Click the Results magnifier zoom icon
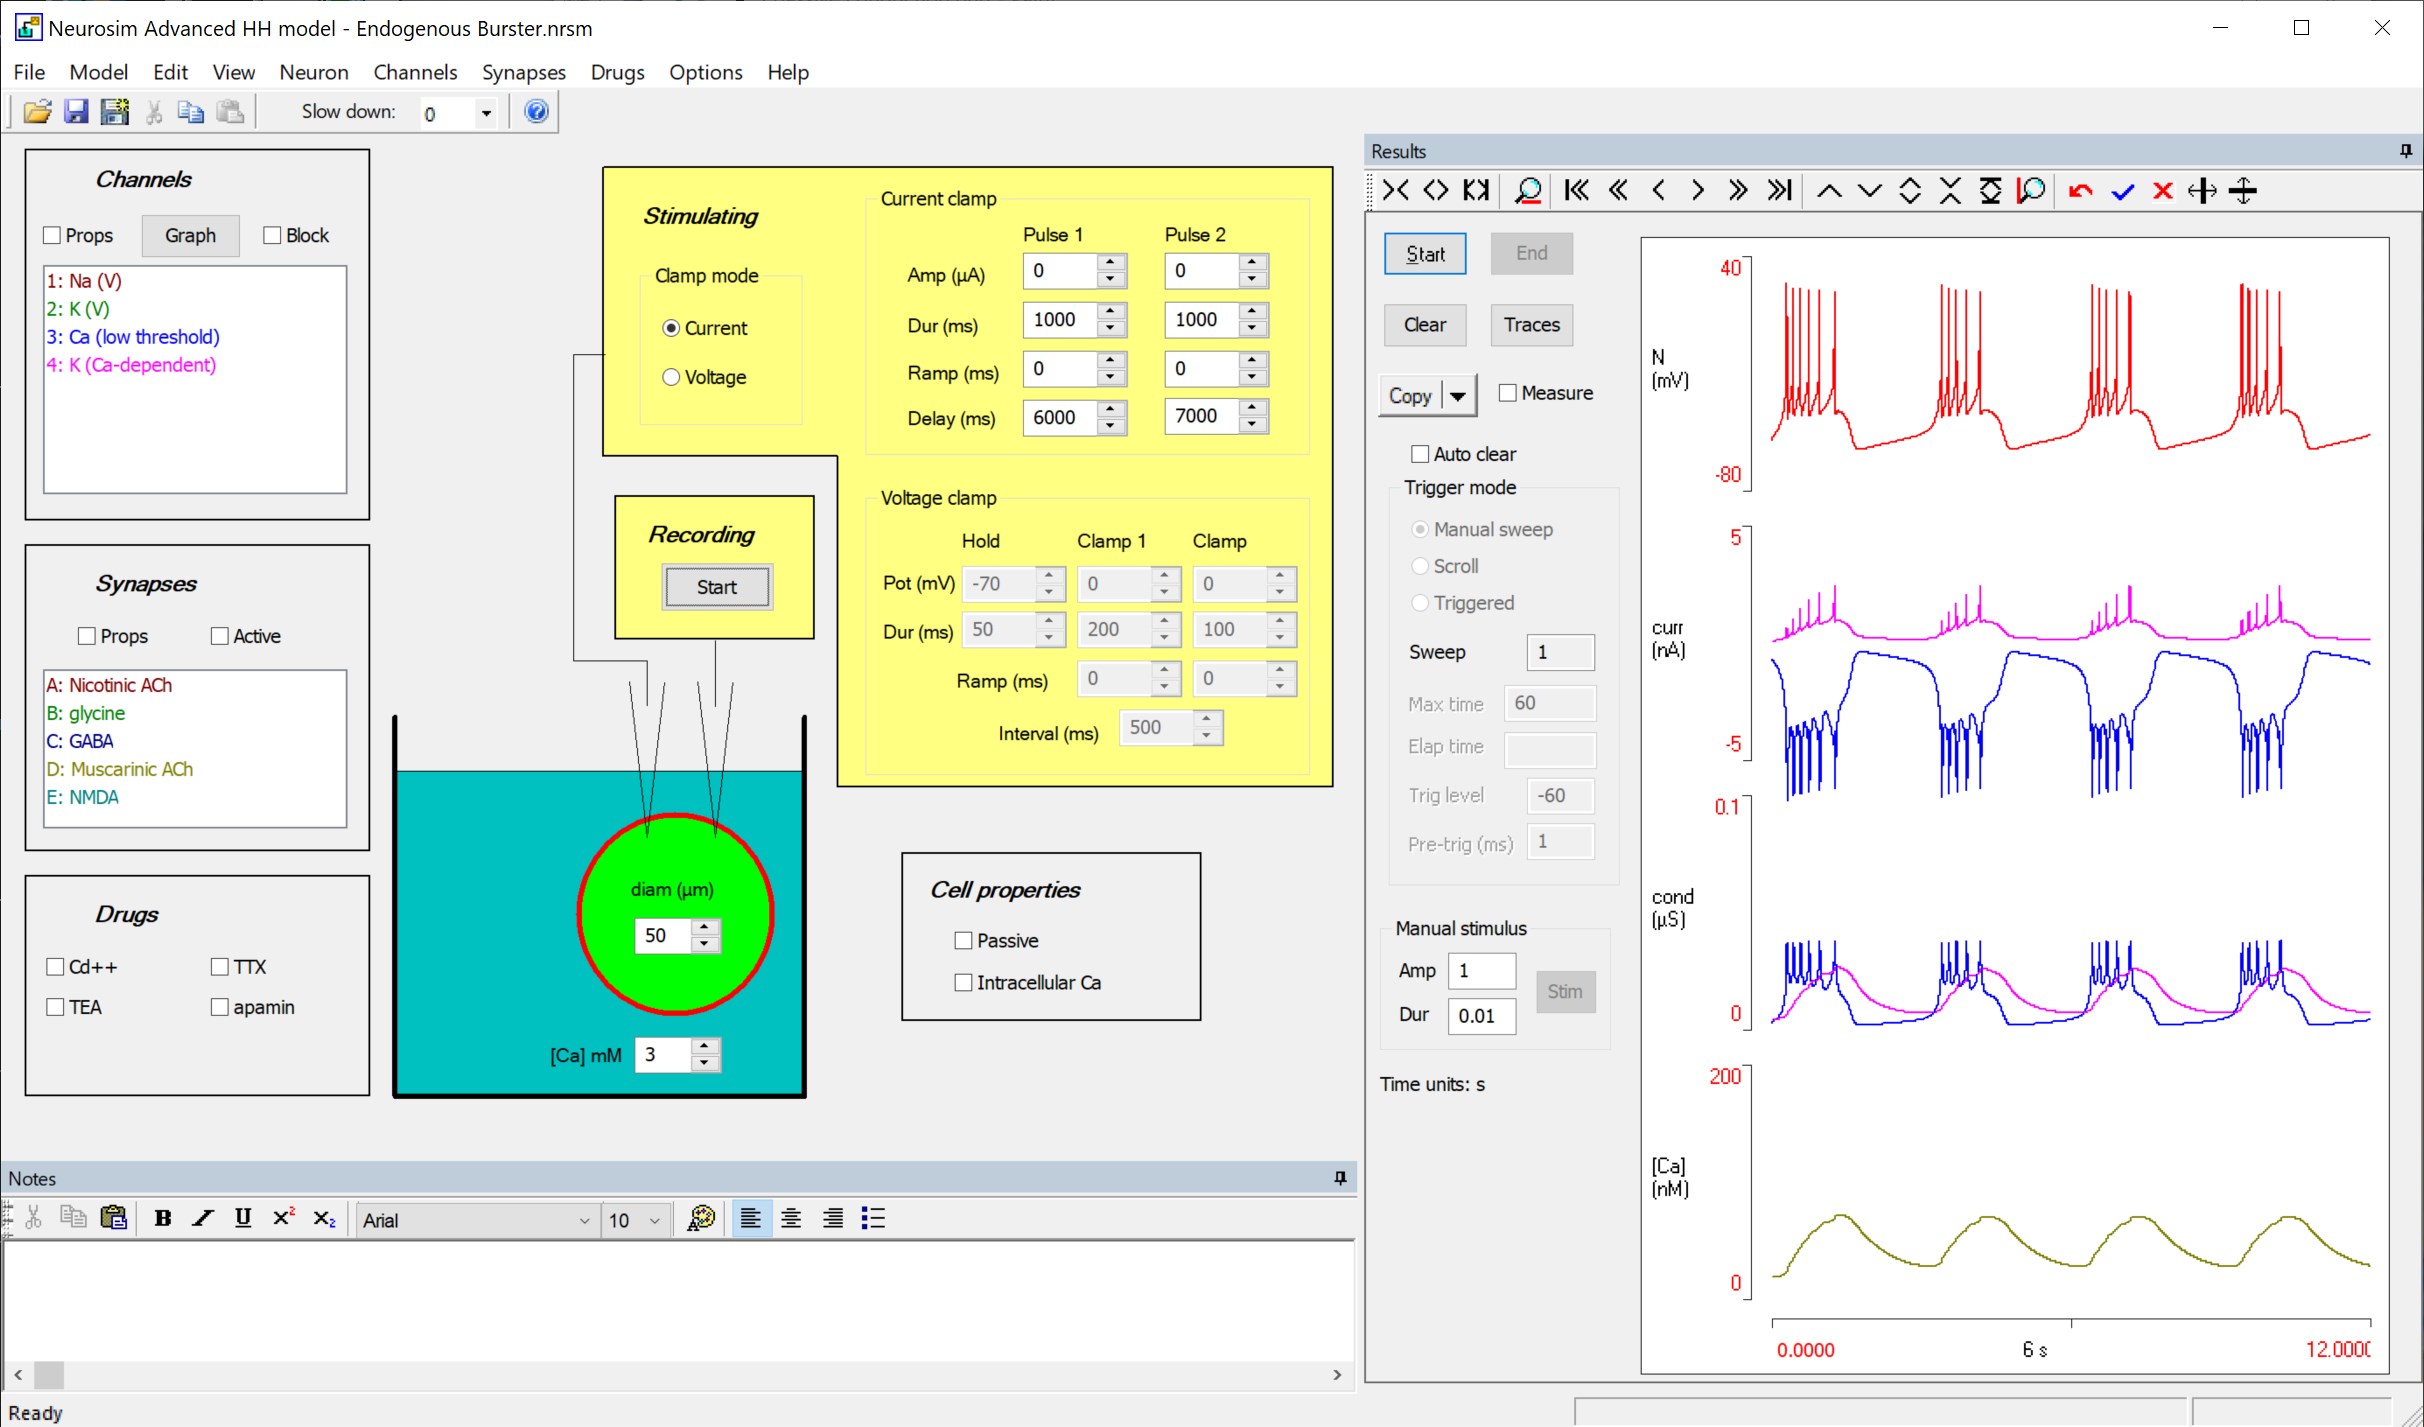Screen dimensions: 2424x1427 click(1527, 190)
